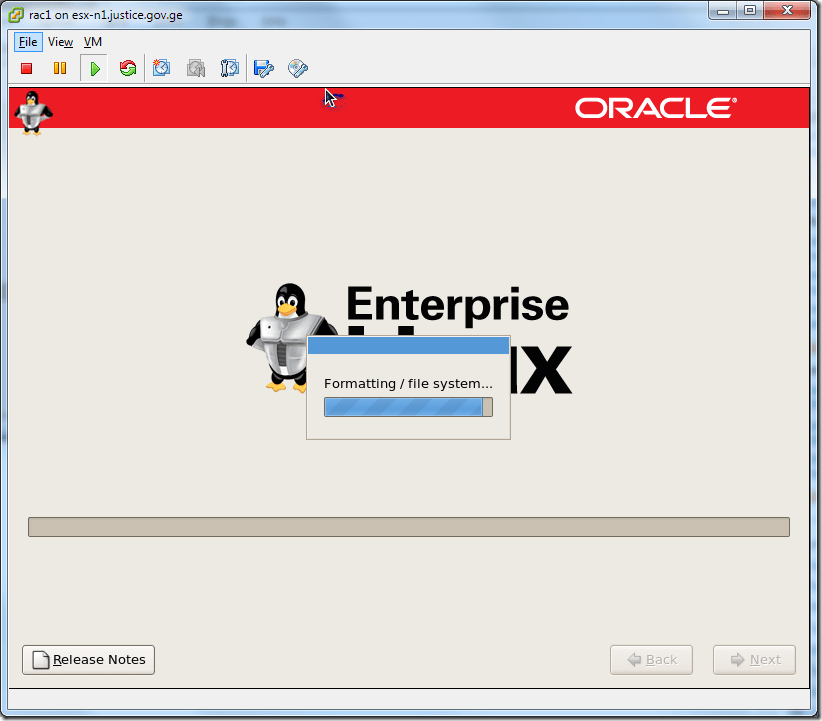Click the disabled Next button

(753, 659)
